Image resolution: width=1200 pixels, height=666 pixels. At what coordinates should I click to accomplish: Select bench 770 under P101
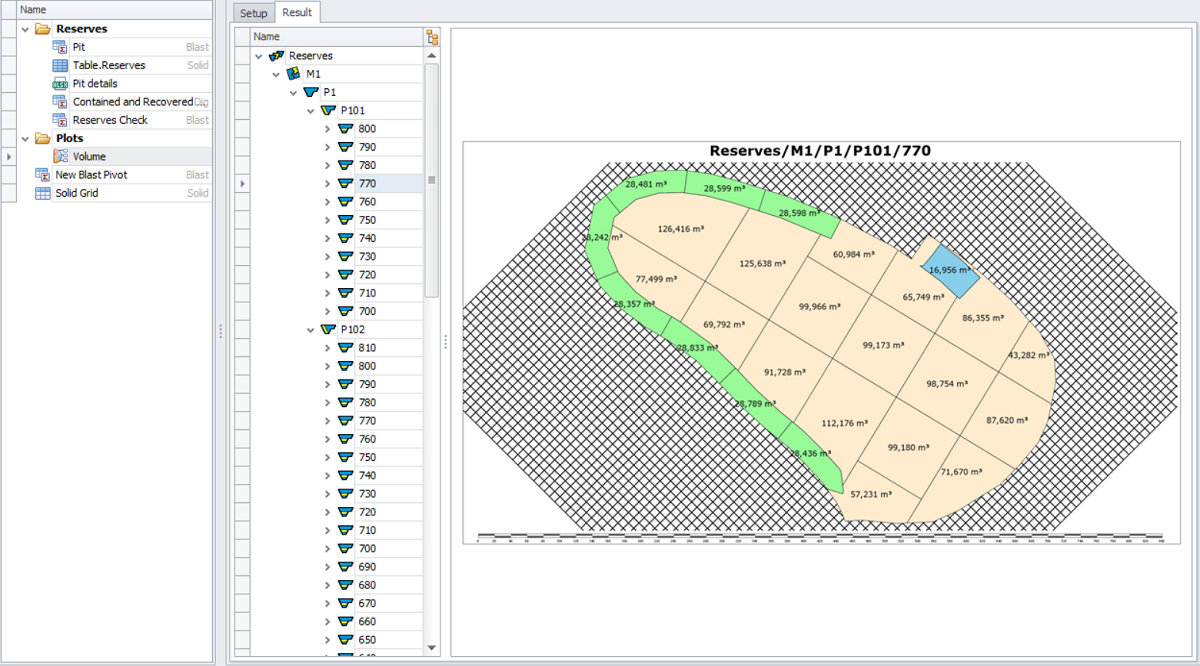coord(367,184)
